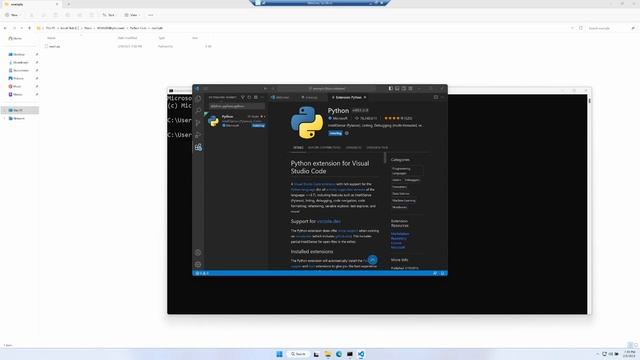Click the File Explorer search box

click(x=611, y=28)
